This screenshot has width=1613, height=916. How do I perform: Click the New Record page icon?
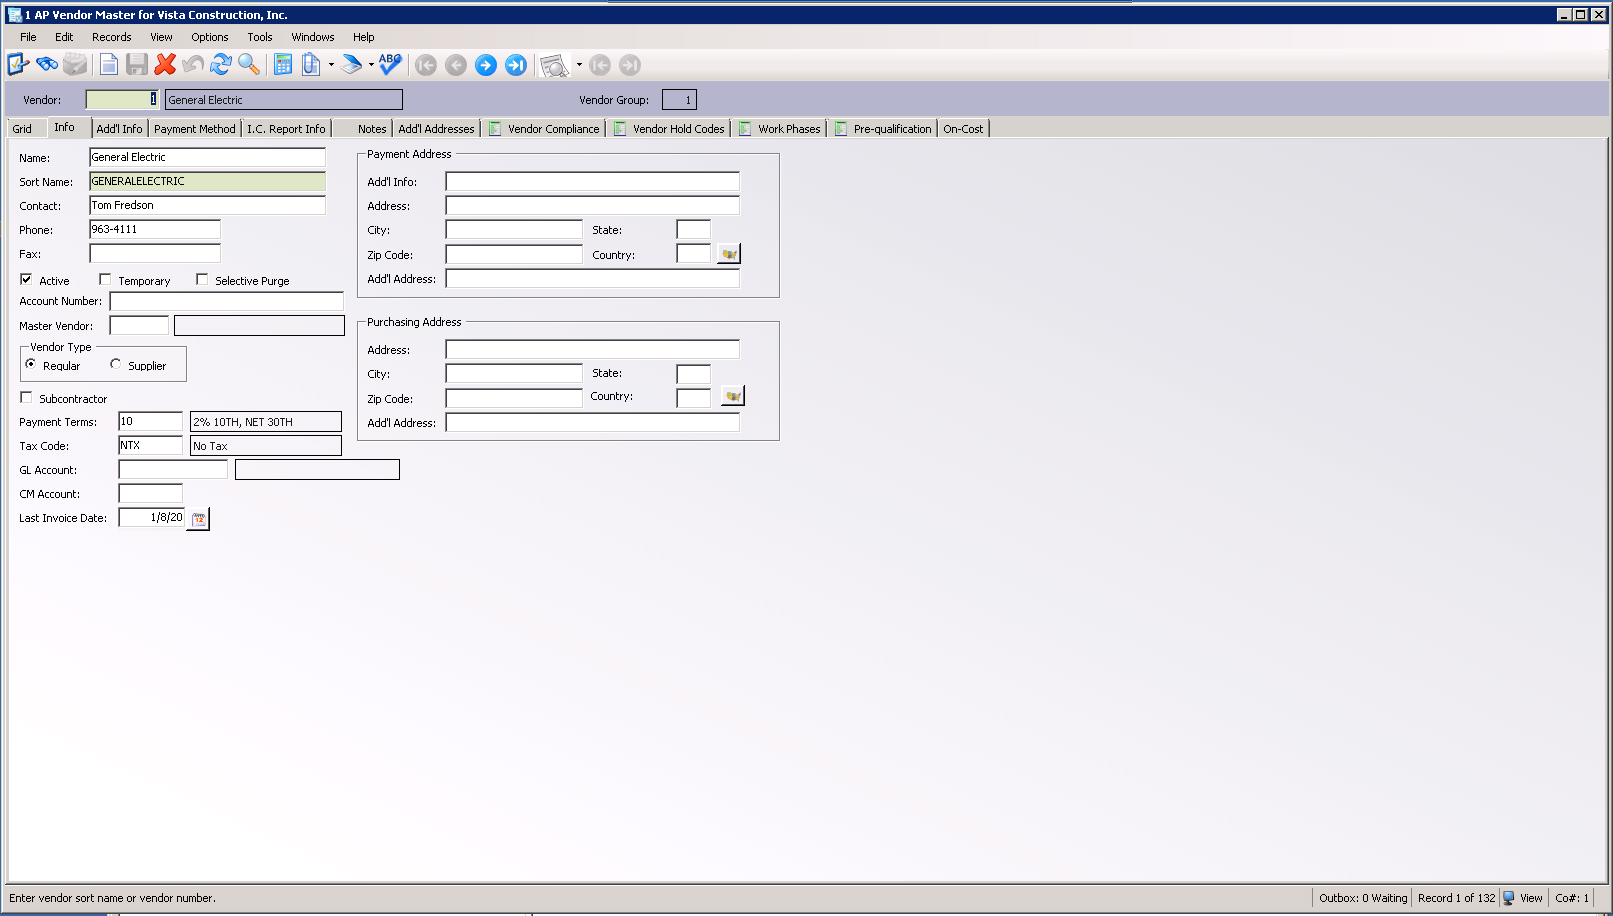(x=109, y=65)
